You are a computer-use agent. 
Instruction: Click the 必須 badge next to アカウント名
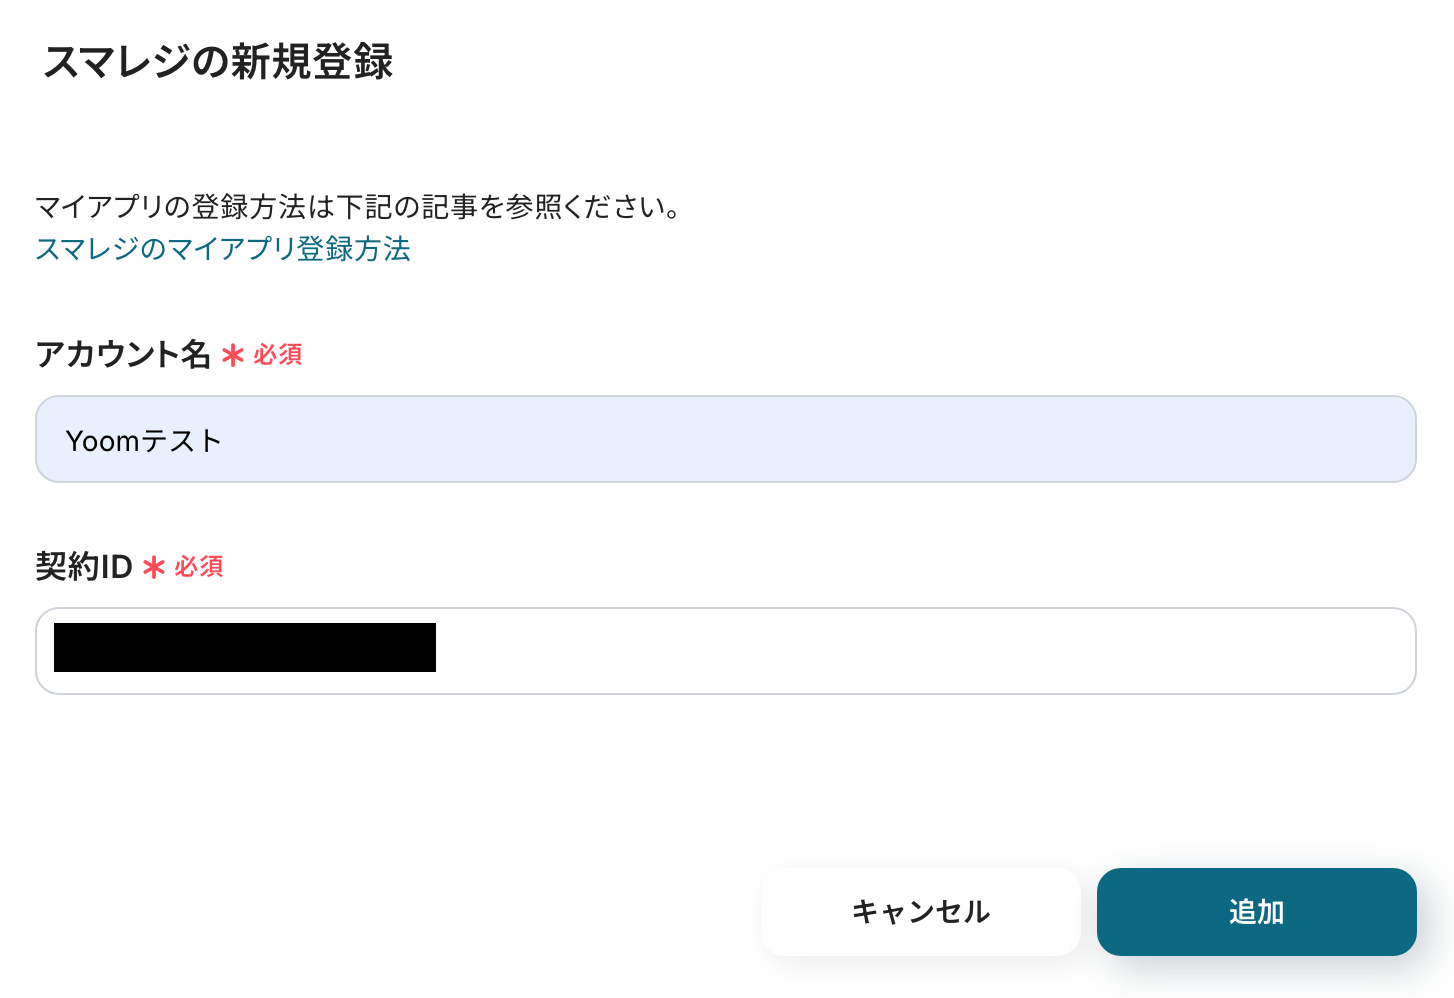click(x=277, y=355)
